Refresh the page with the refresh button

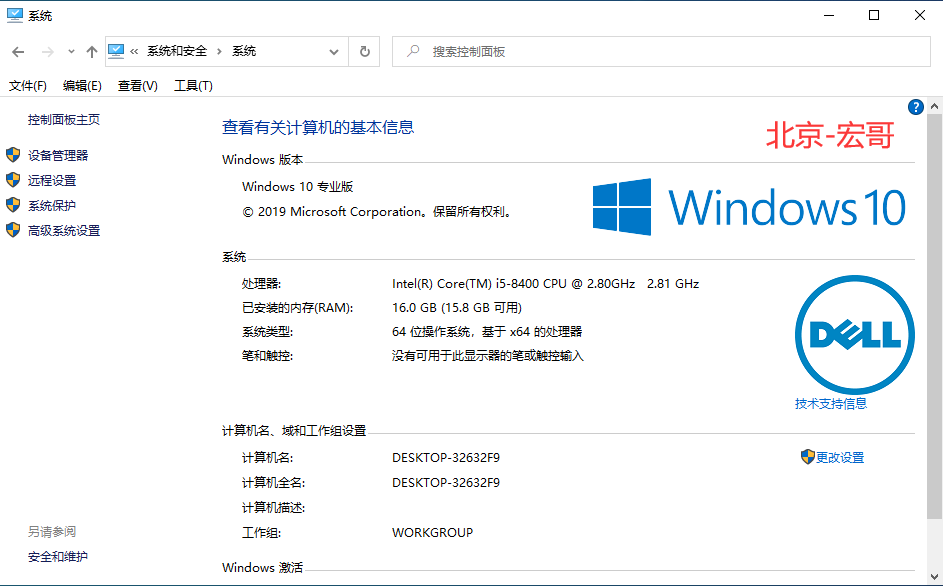[x=364, y=52]
